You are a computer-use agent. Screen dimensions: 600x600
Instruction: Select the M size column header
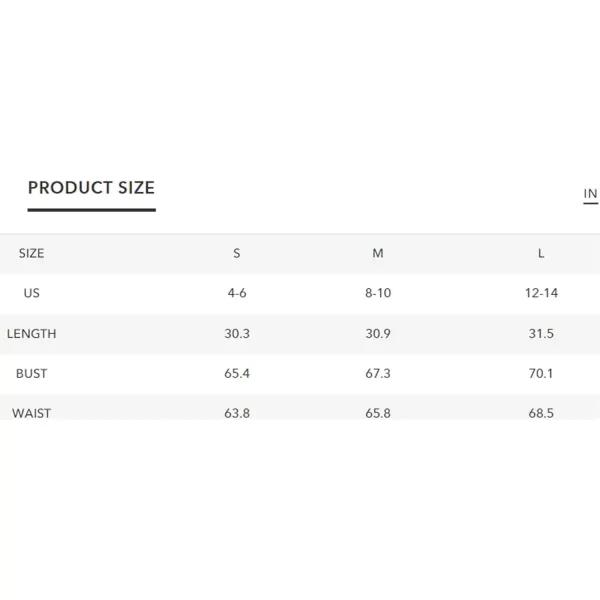(378, 253)
